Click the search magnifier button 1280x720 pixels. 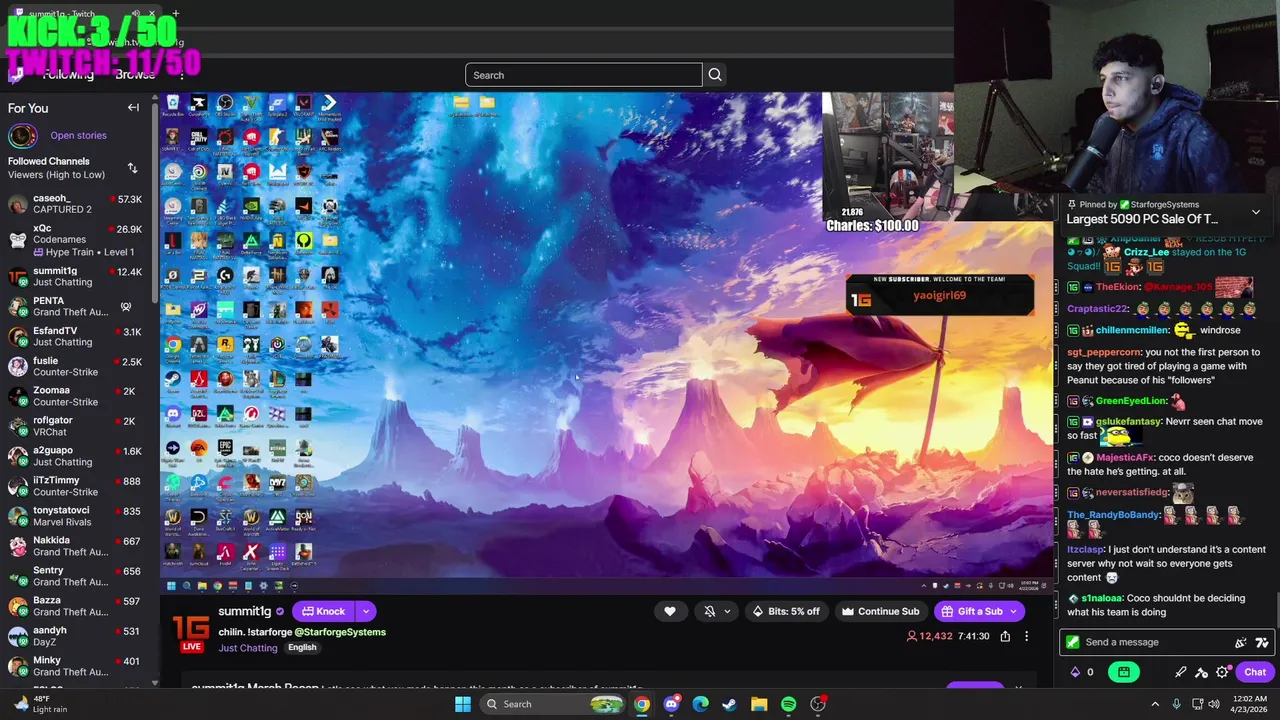click(x=715, y=75)
